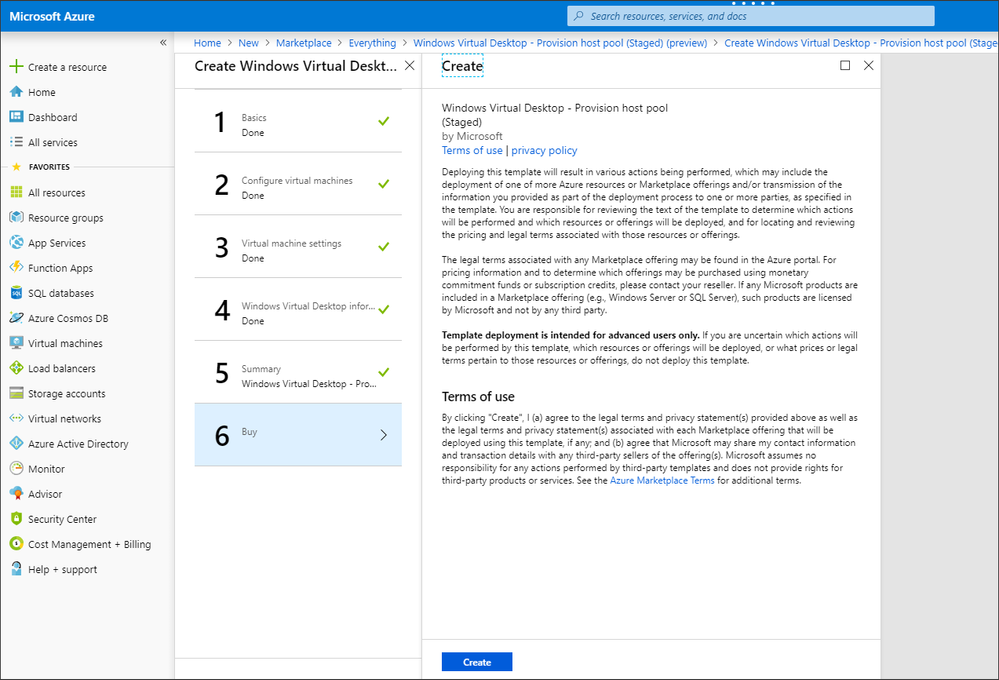Click the Function Apps lightning icon
Screen dimensions: 999x680
[x=16, y=268]
